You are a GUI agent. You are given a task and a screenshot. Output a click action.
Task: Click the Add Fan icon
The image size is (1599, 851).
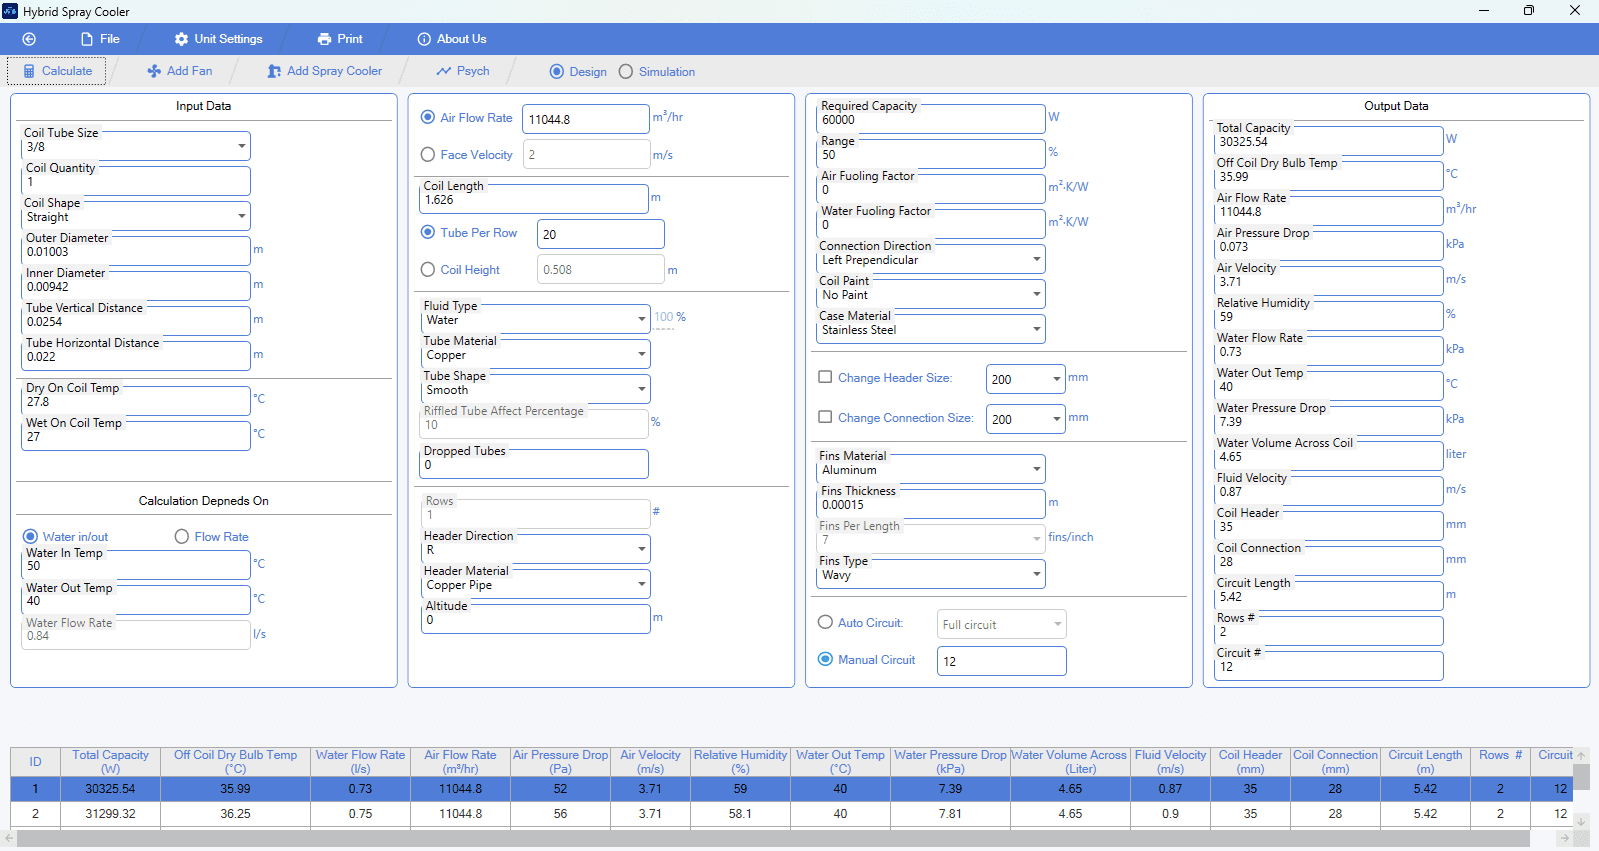pyautogui.click(x=154, y=71)
